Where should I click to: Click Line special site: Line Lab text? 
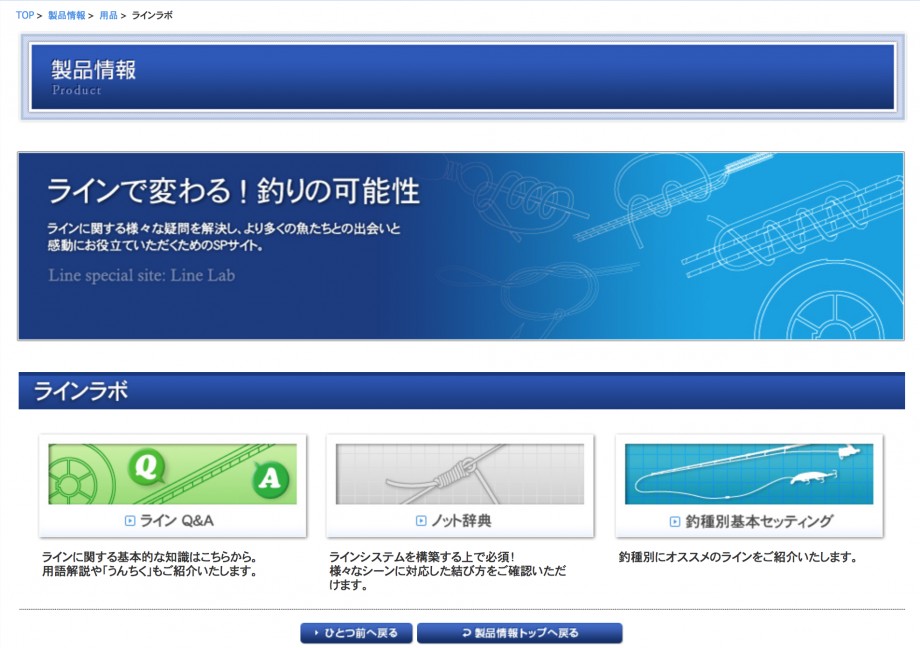141,275
